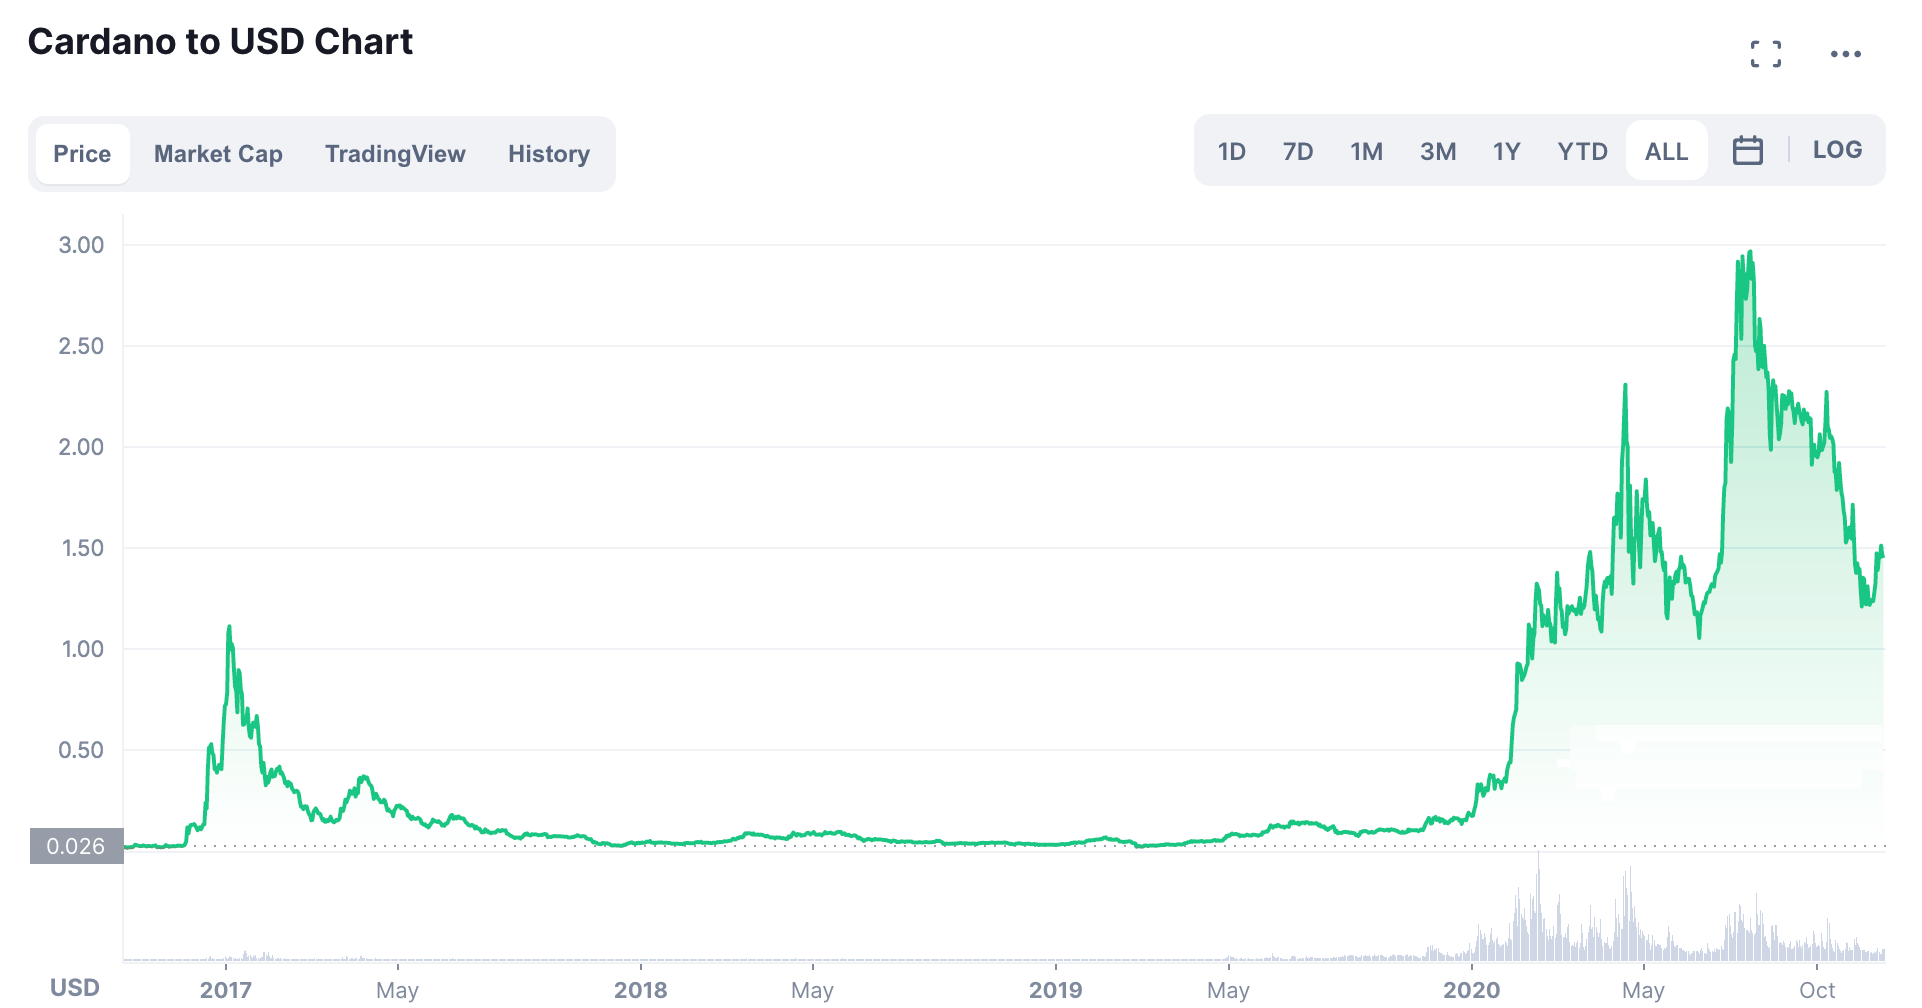The height and width of the screenshot is (1008, 1922).
Task: Switch to the TradingView tab
Action: tap(395, 154)
